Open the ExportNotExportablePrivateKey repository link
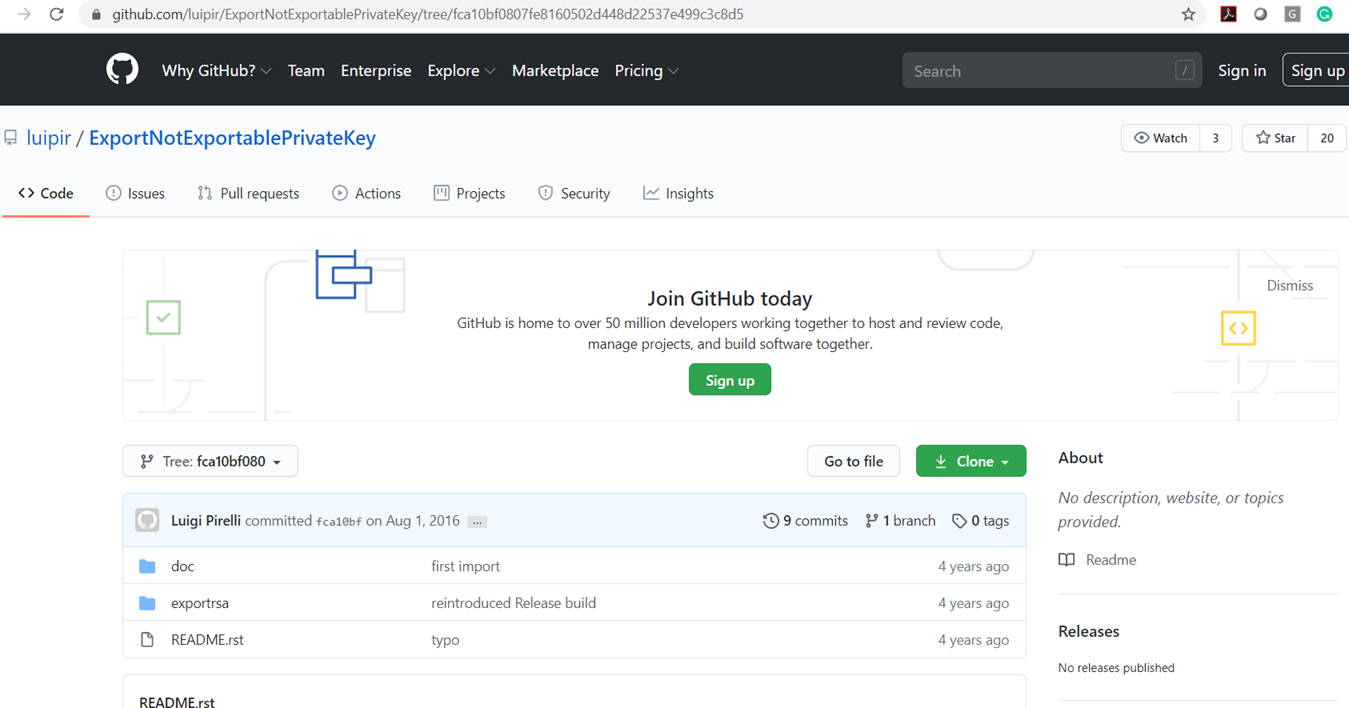 pyautogui.click(x=232, y=138)
